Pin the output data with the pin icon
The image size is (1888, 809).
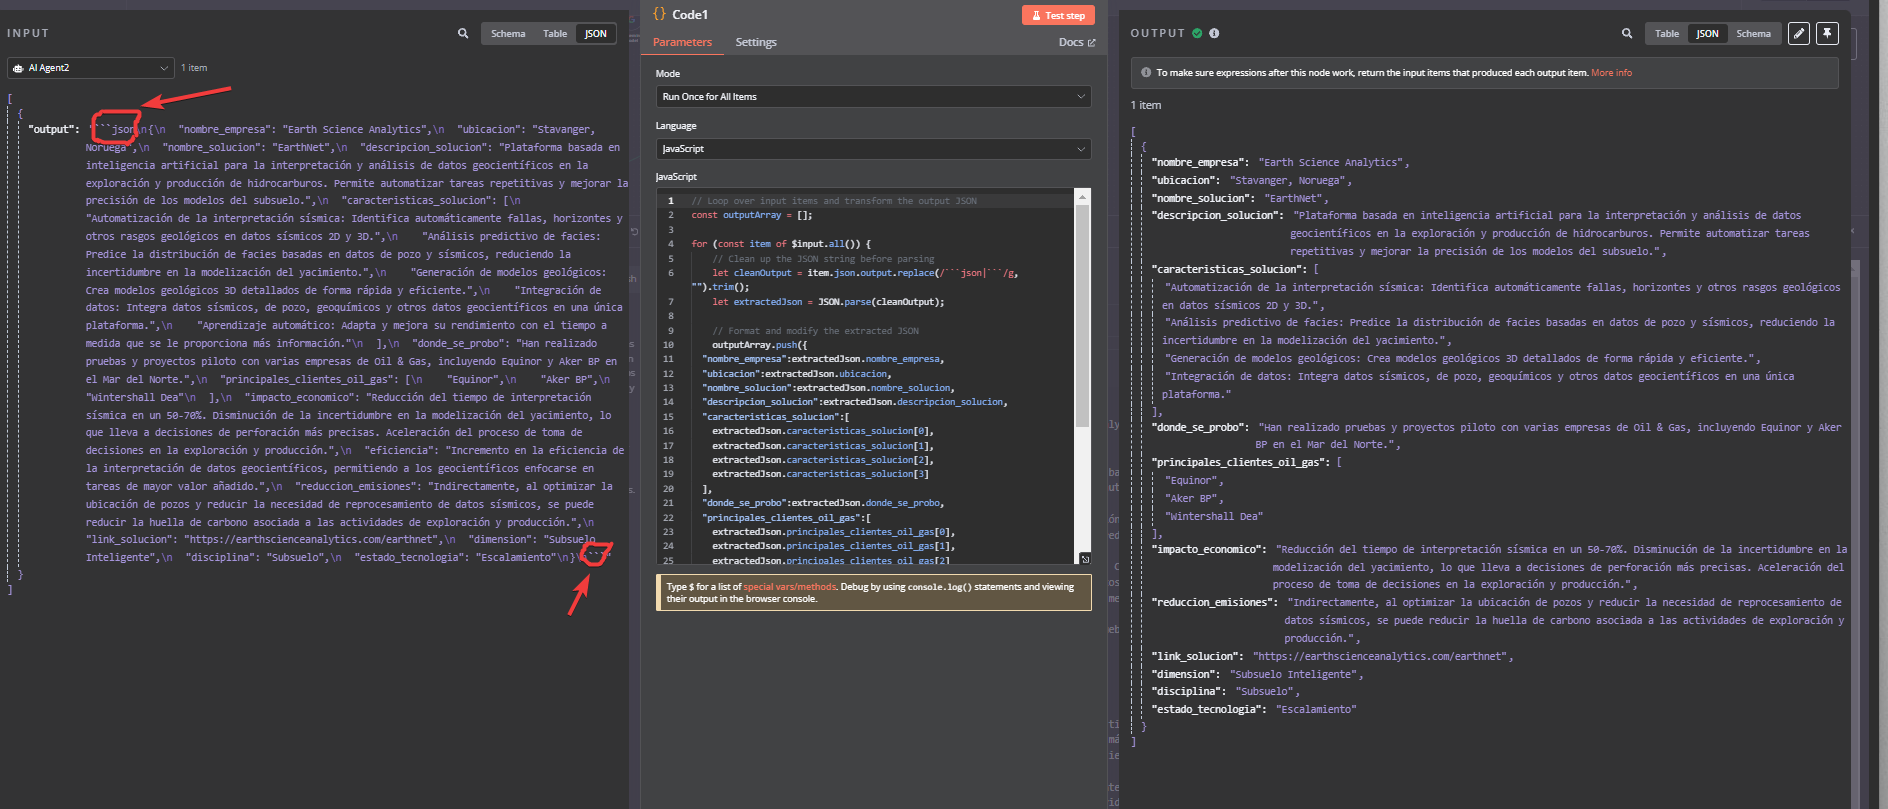(1827, 33)
